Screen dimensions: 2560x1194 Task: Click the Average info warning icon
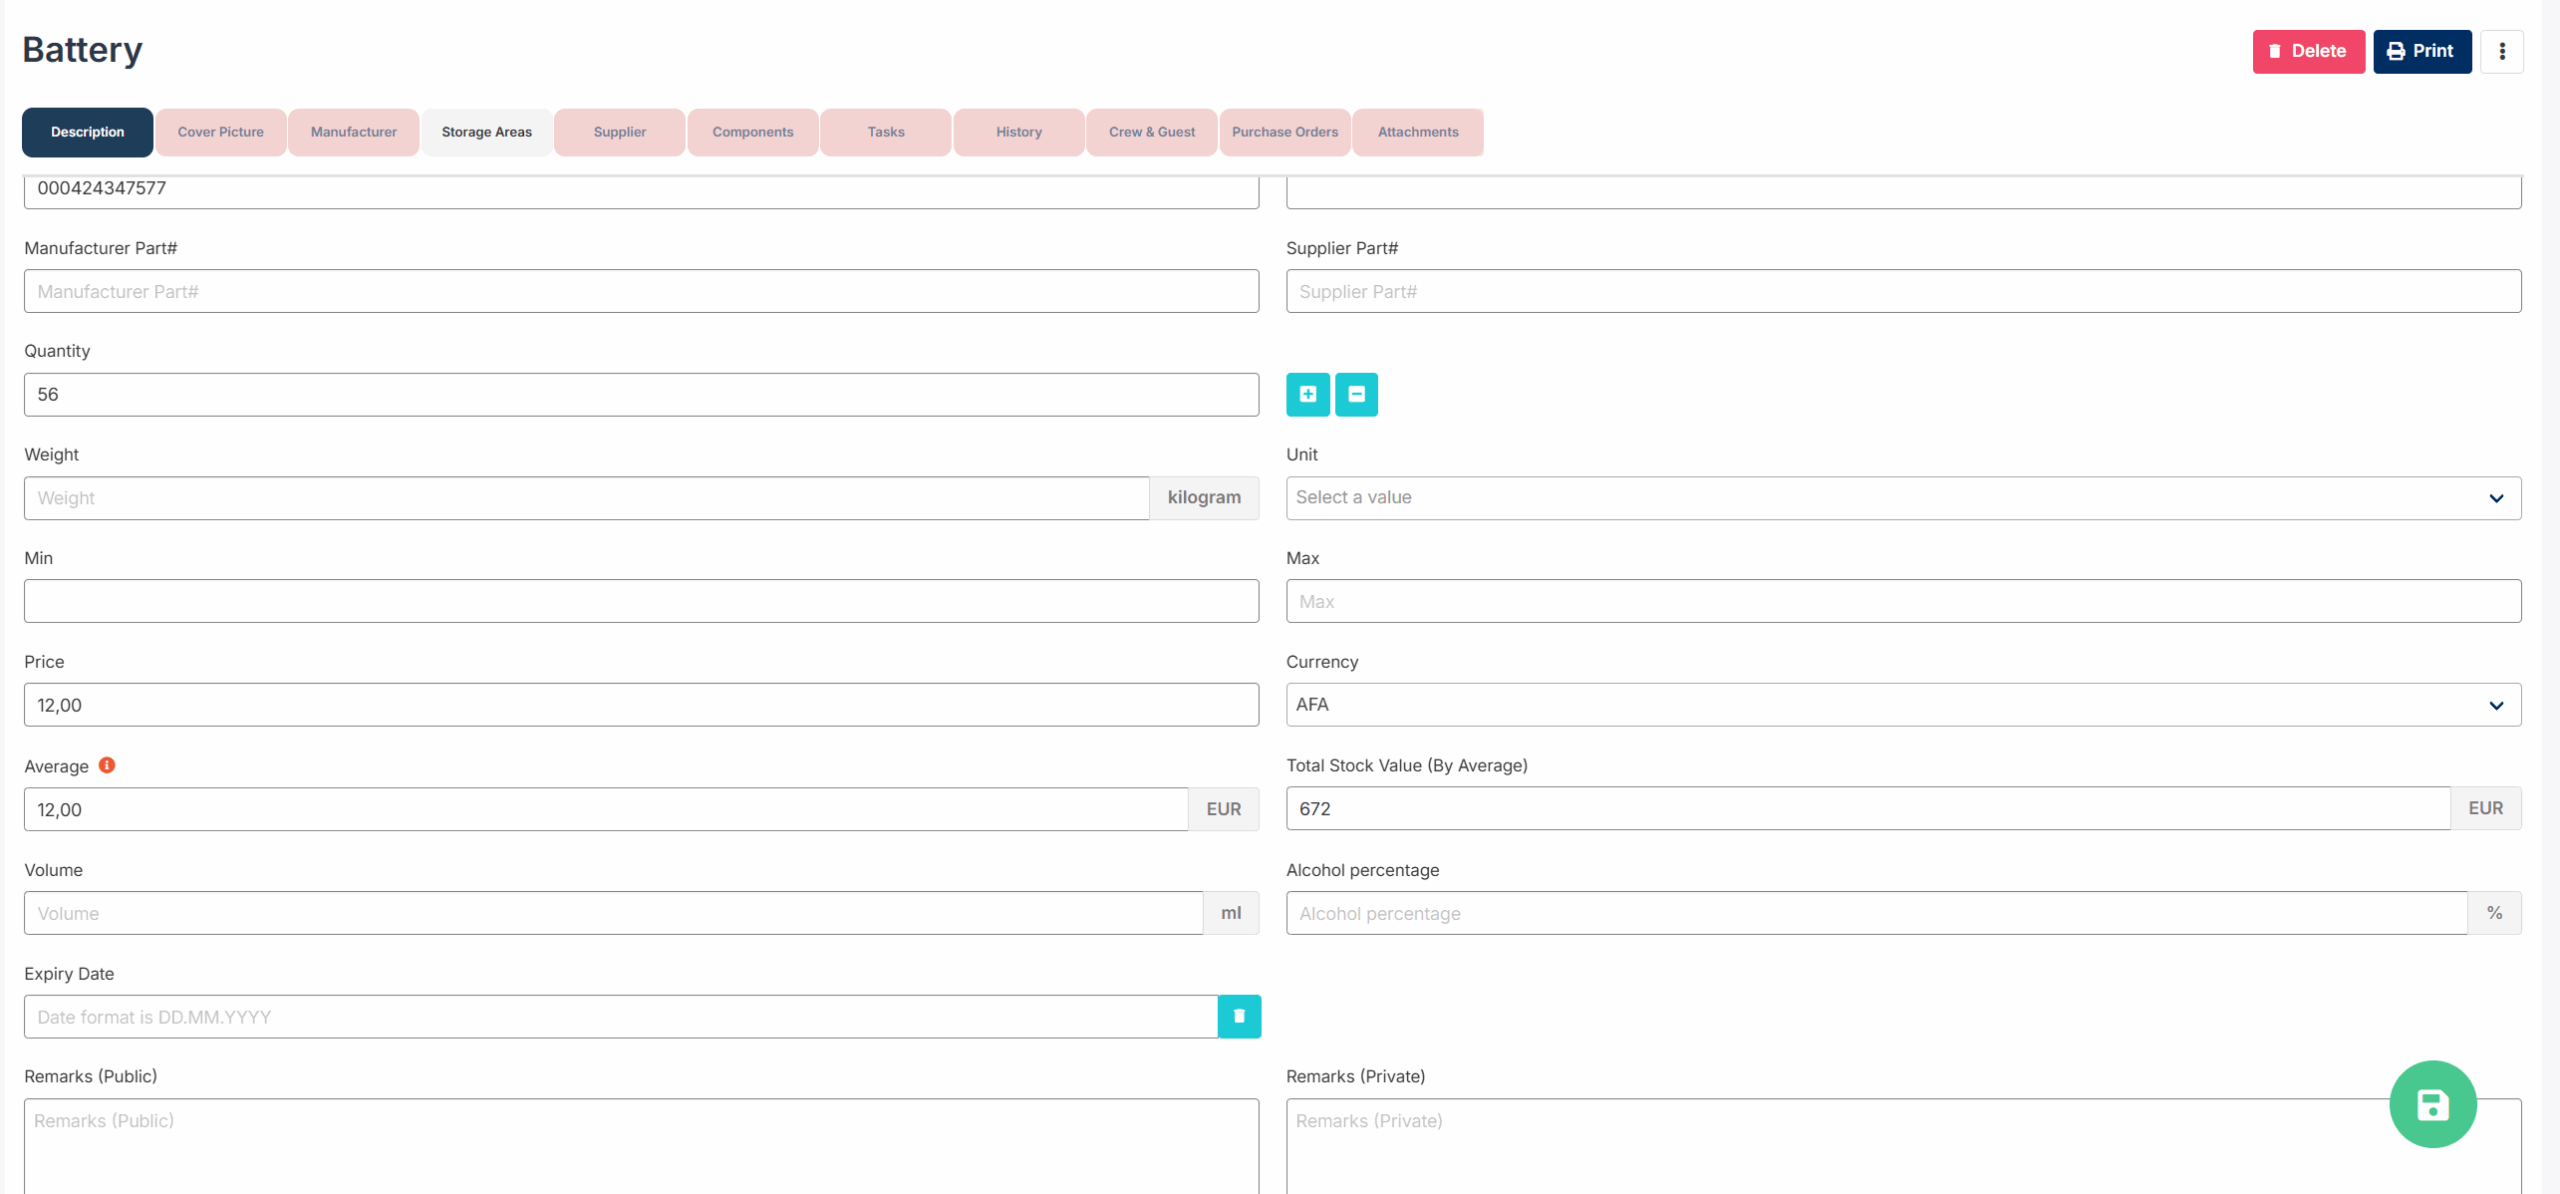(x=107, y=765)
